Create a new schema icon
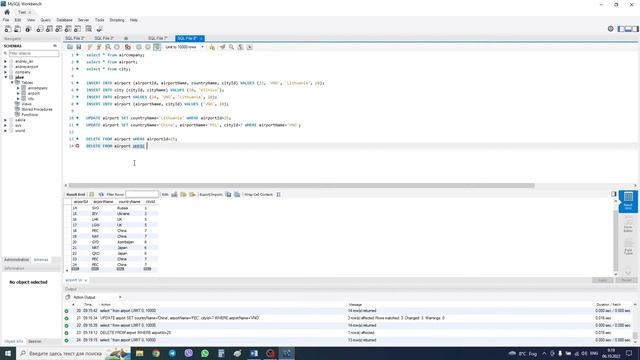Screen dimensions: 640x360 point(40,29)
